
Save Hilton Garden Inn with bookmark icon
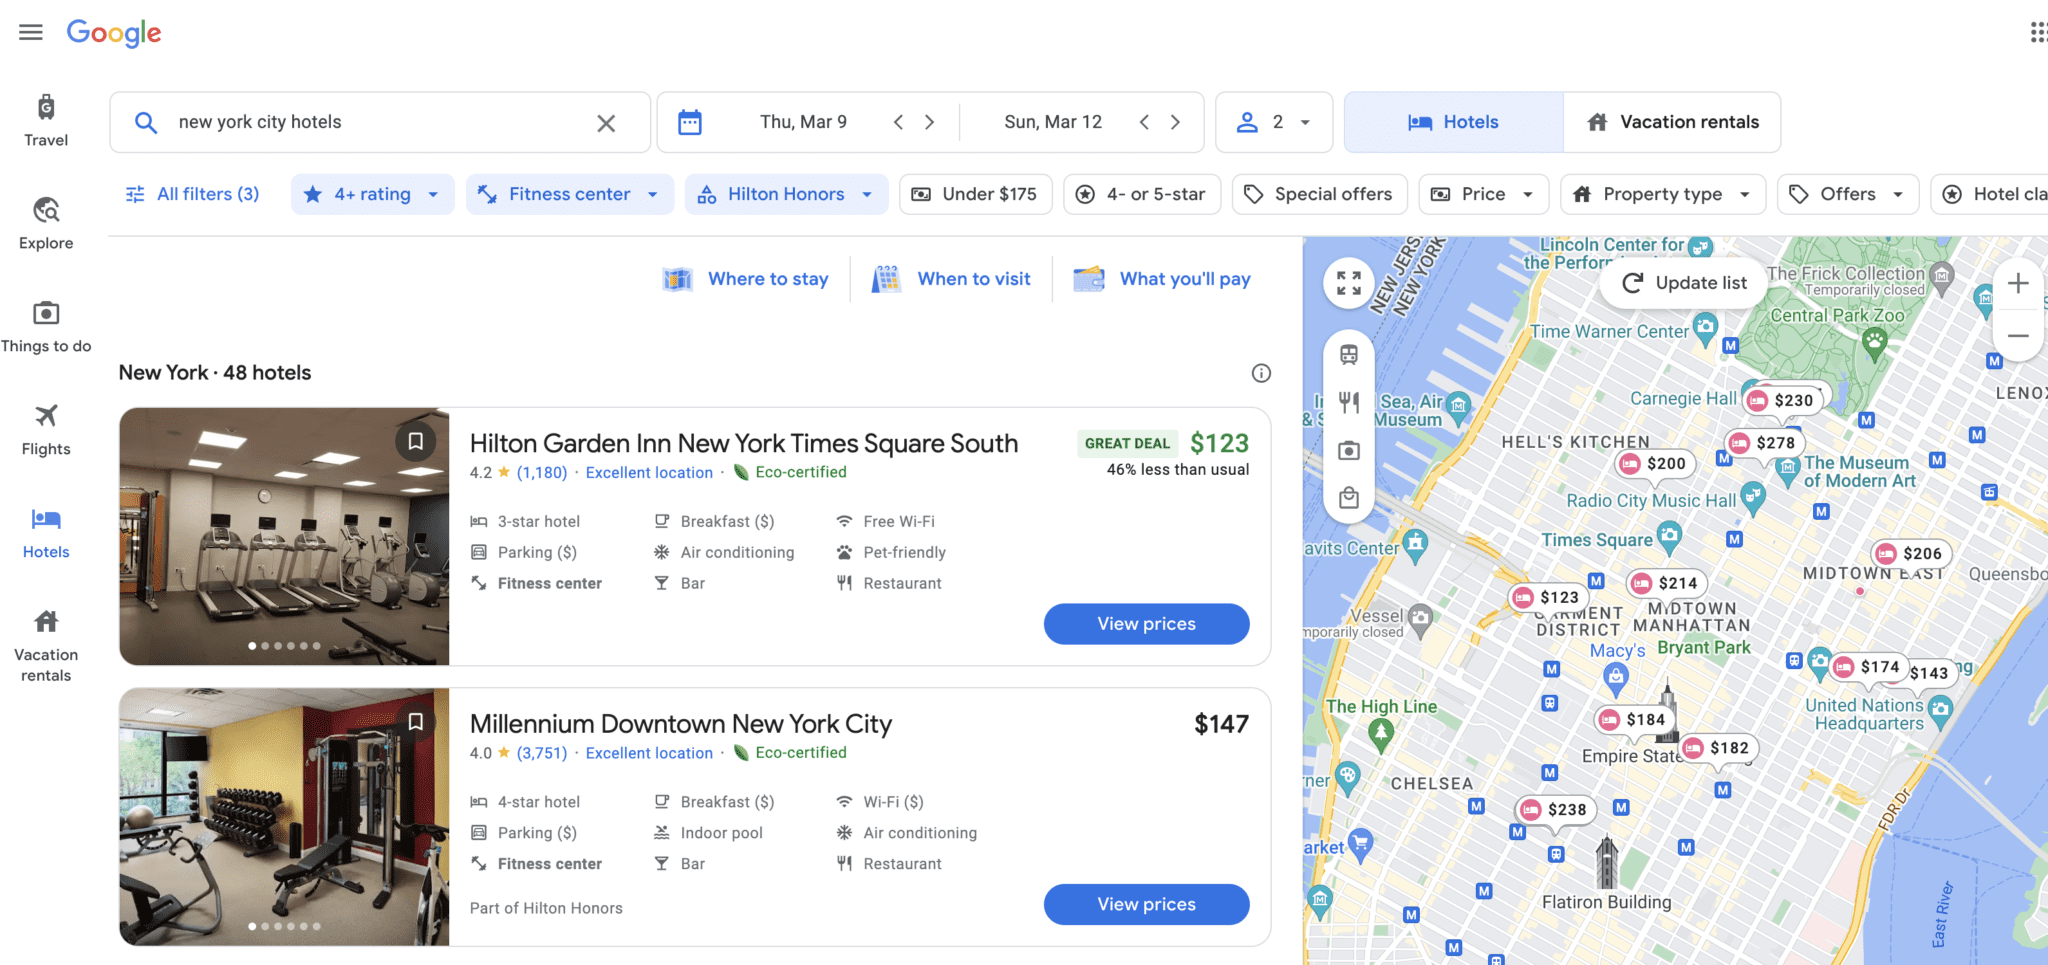[416, 441]
